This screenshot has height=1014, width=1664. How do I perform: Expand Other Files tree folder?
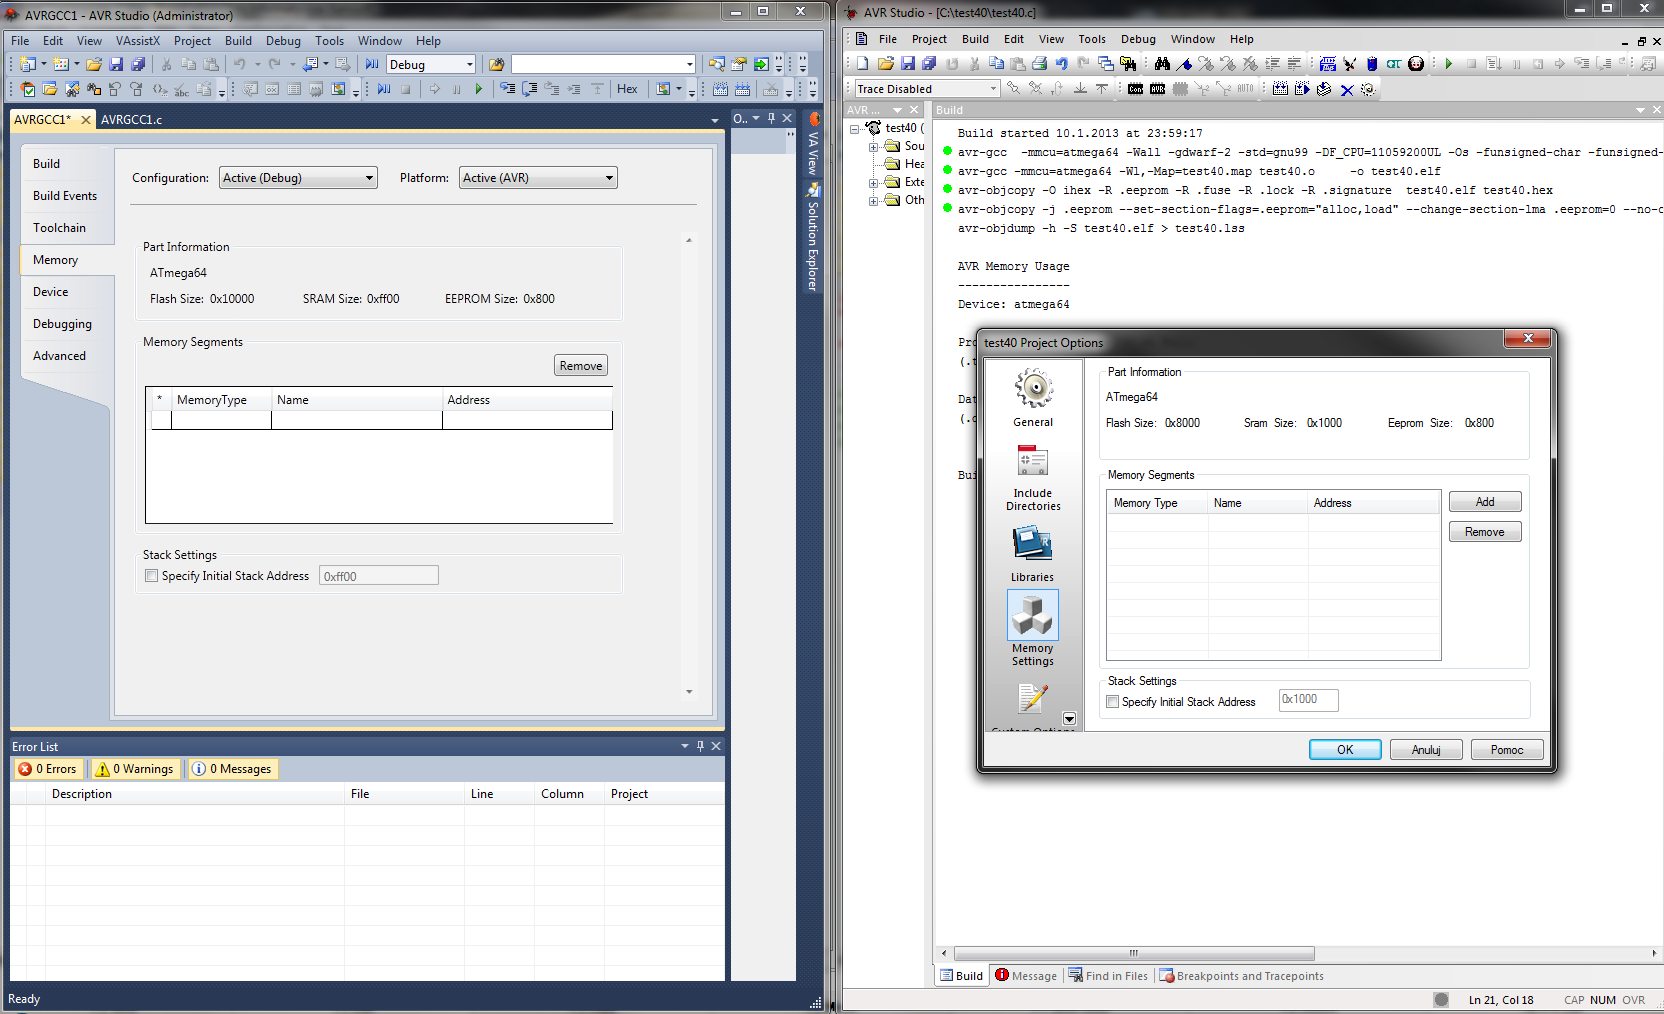pyautogui.click(x=873, y=201)
